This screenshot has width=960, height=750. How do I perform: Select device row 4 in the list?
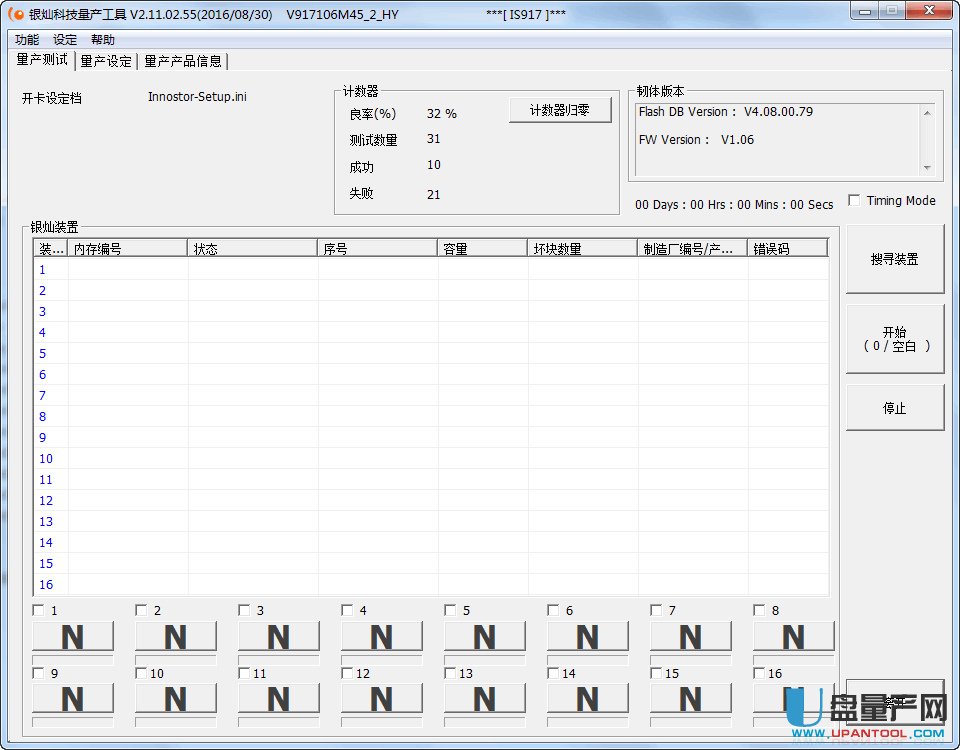click(x=430, y=332)
